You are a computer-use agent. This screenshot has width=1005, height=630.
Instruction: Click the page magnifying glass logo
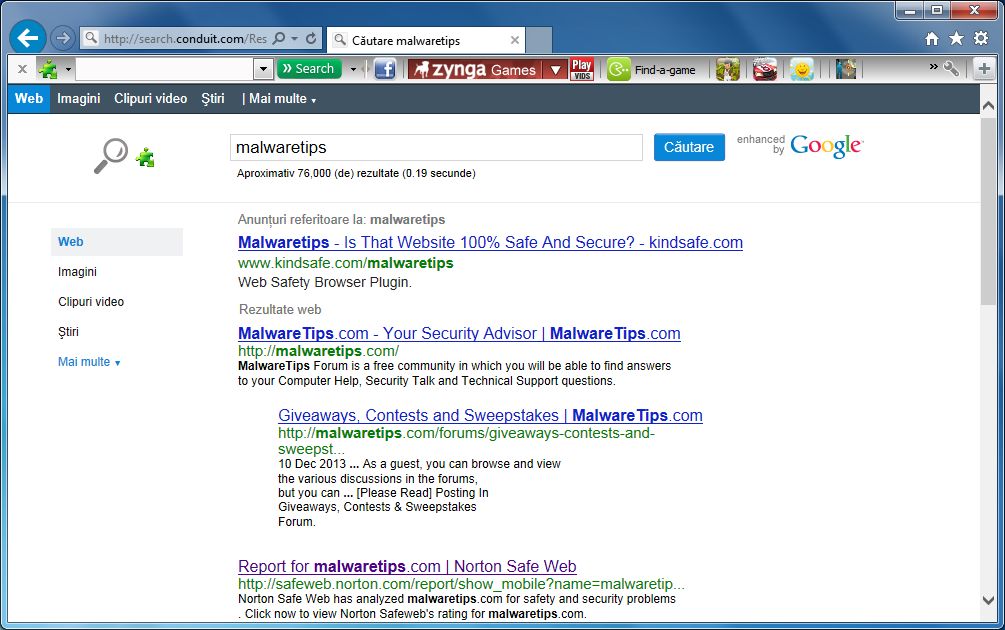point(111,156)
